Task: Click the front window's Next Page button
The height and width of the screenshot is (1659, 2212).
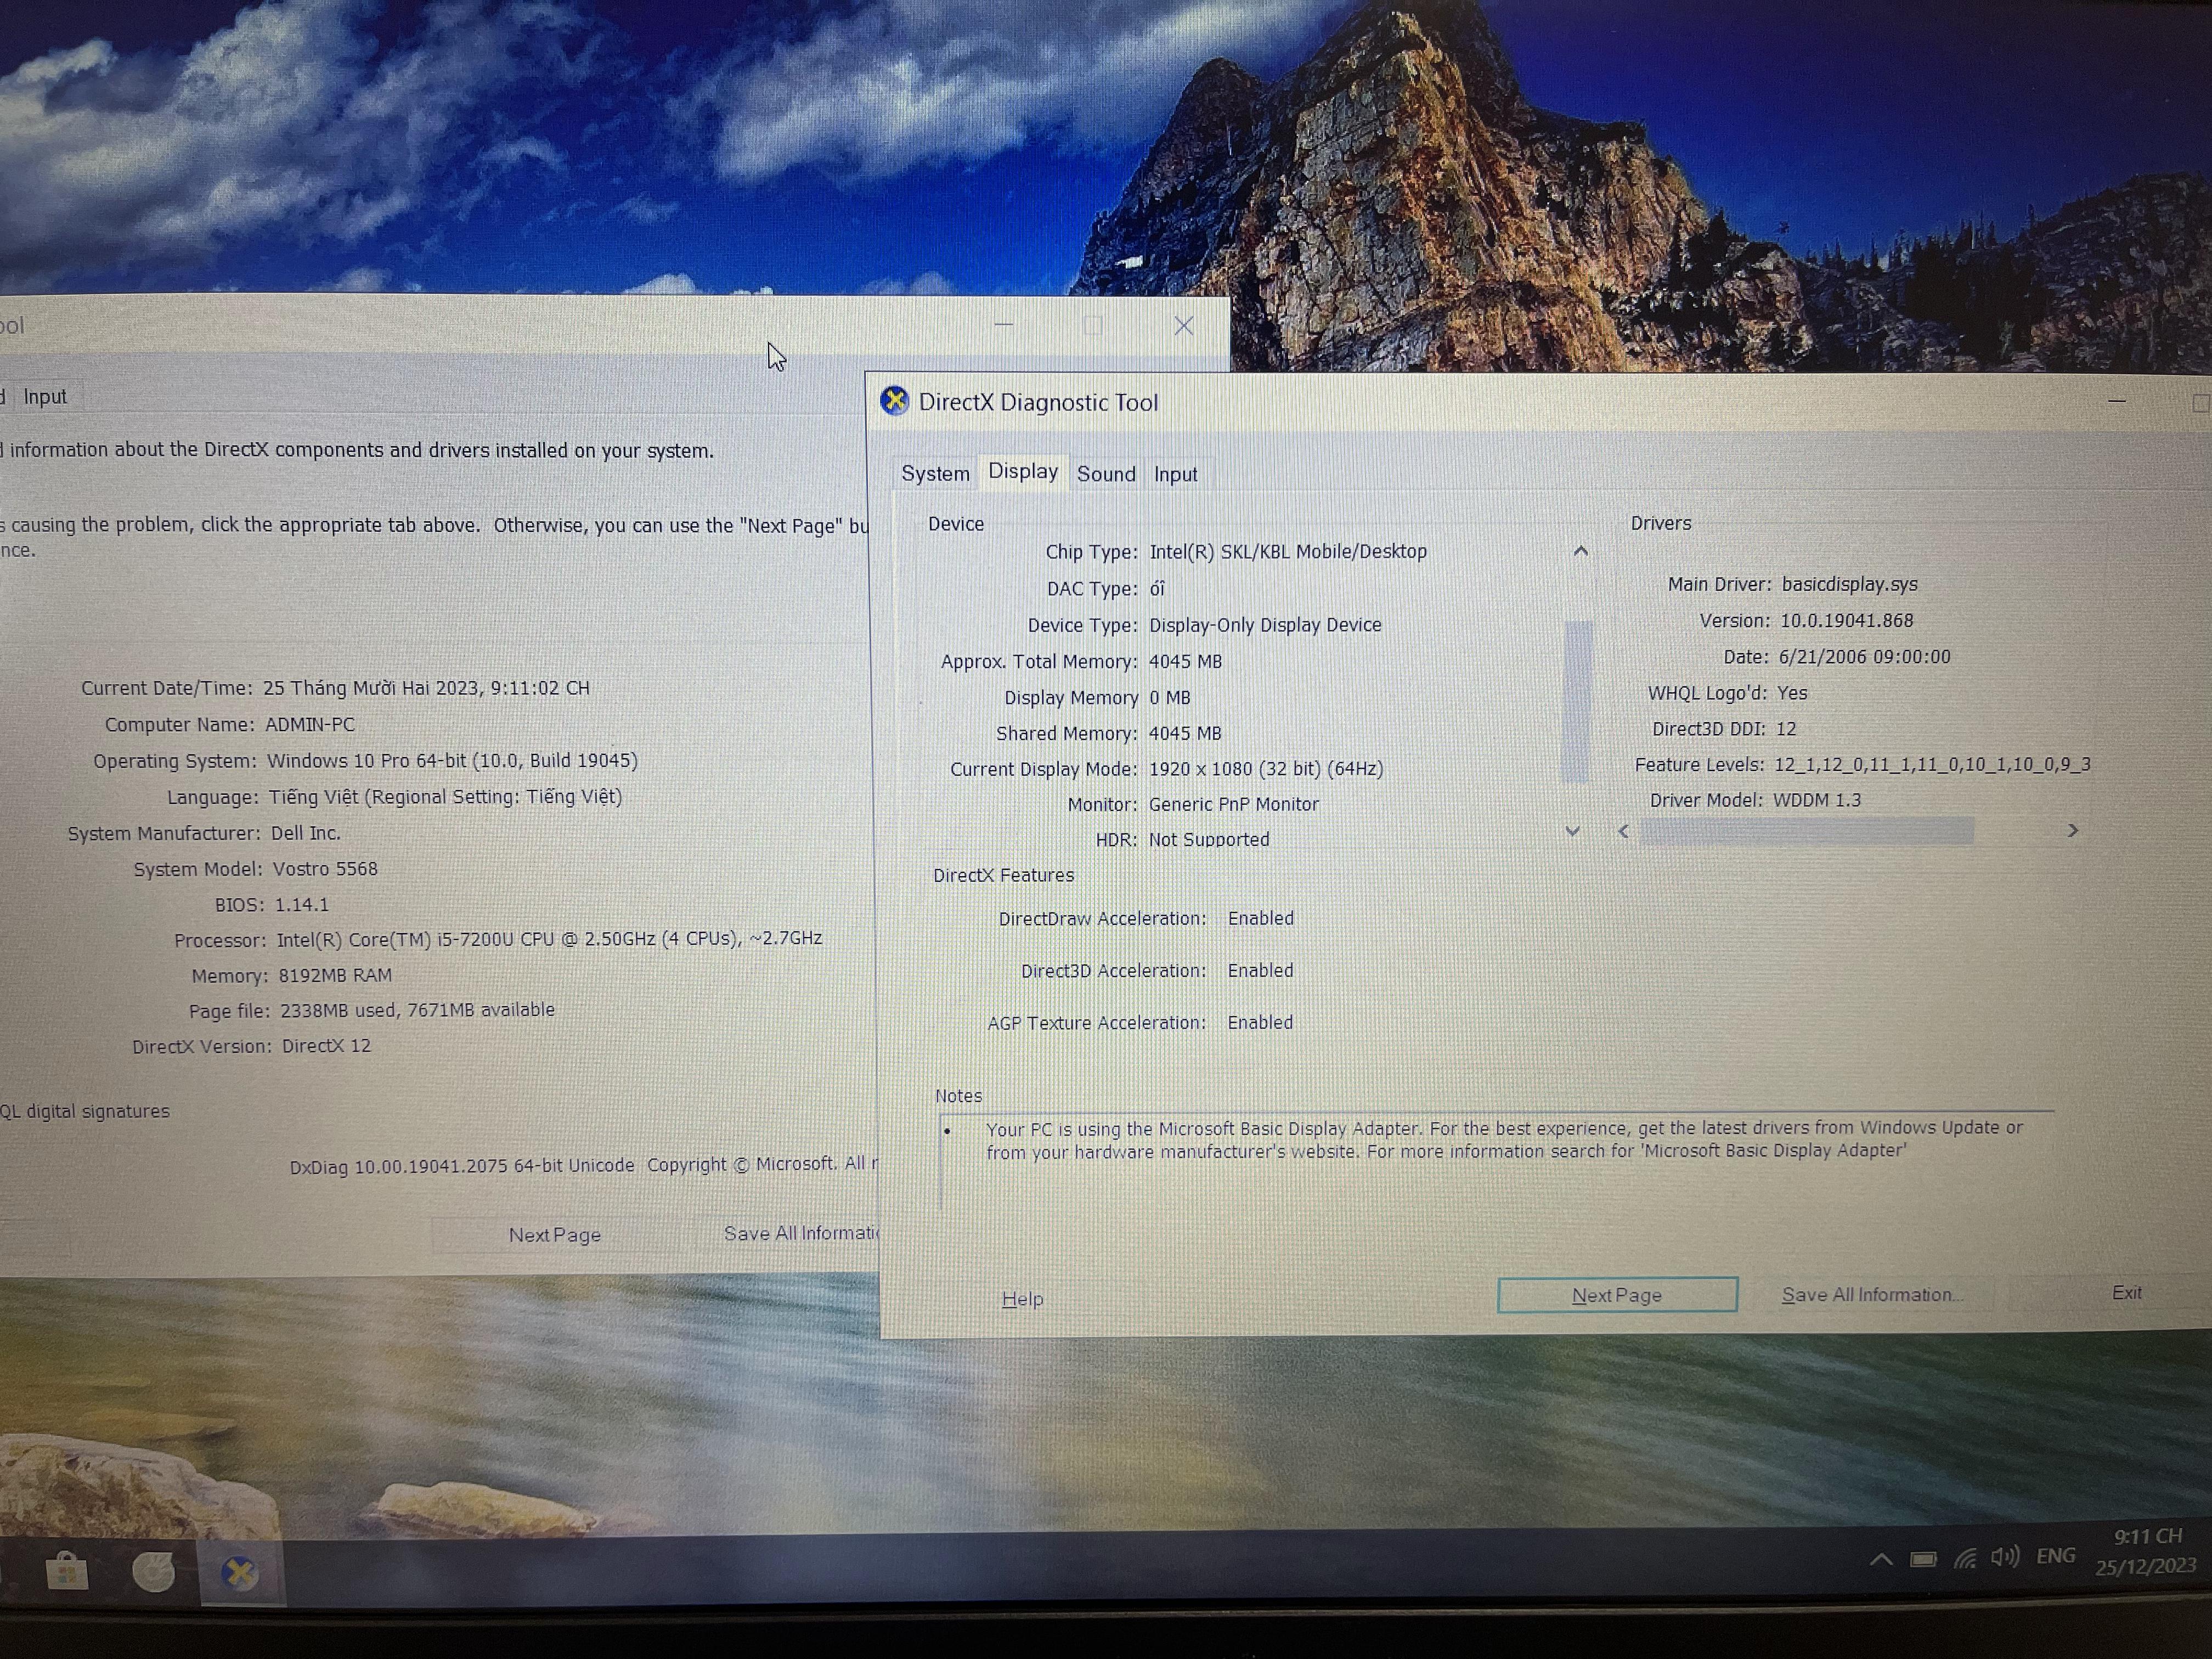Action: point(1616,1295)
